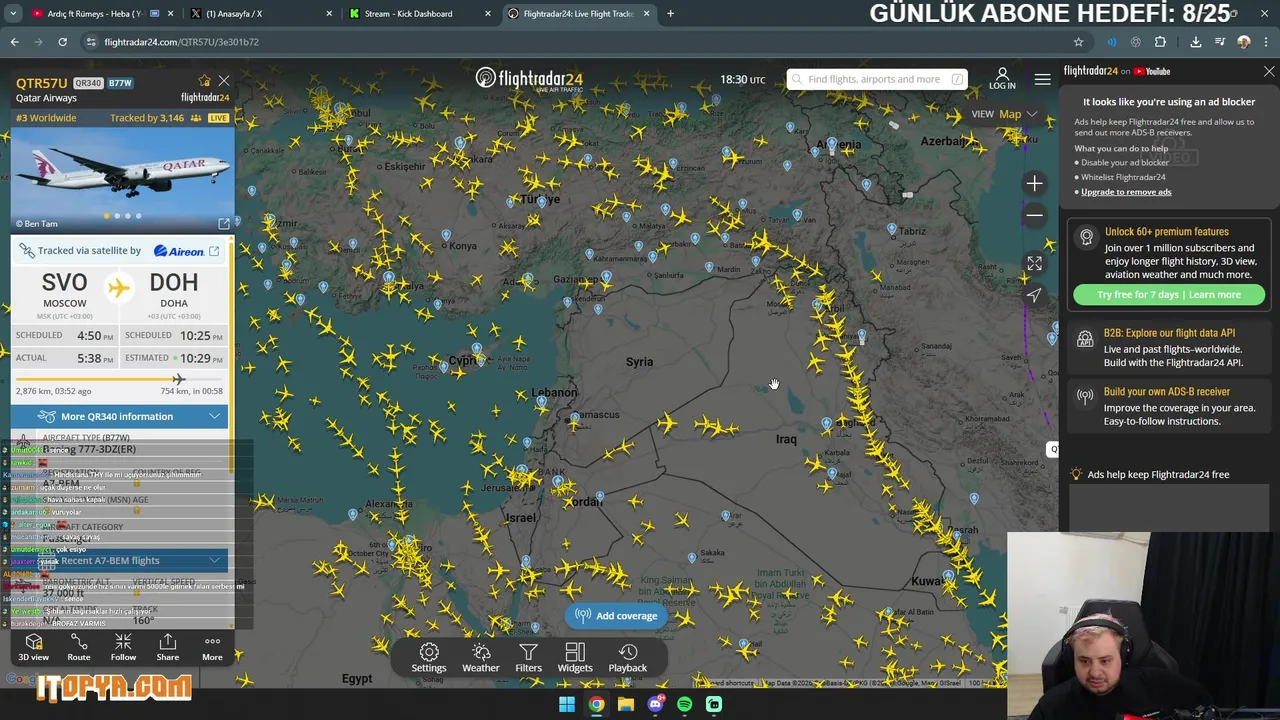Open the More options in flight panel
The width and height of the screenshot is (1280, 720).
click(x=212, y=647)
